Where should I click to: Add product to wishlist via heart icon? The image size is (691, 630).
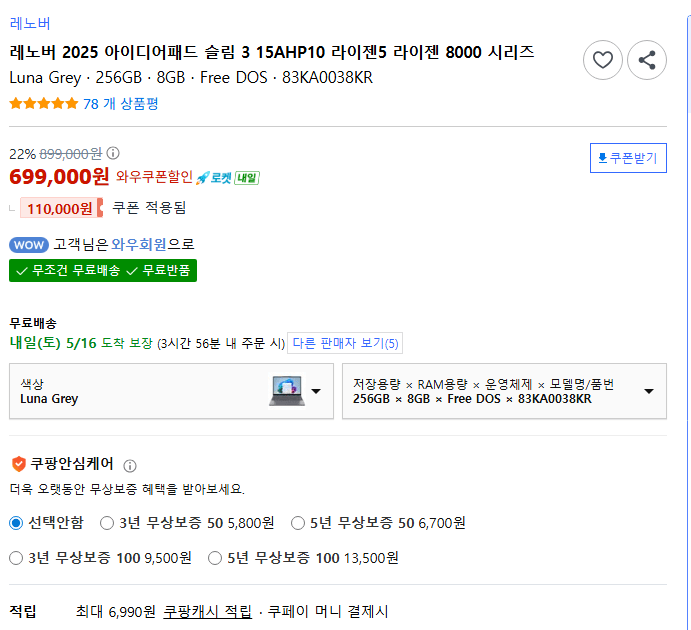(x=602, y=60)
